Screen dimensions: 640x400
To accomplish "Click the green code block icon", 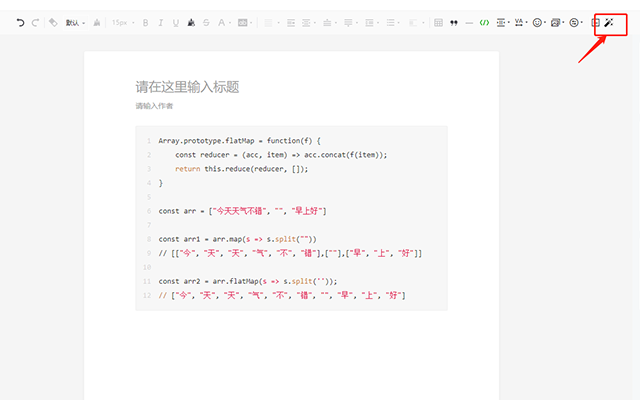I will [484, 23].
